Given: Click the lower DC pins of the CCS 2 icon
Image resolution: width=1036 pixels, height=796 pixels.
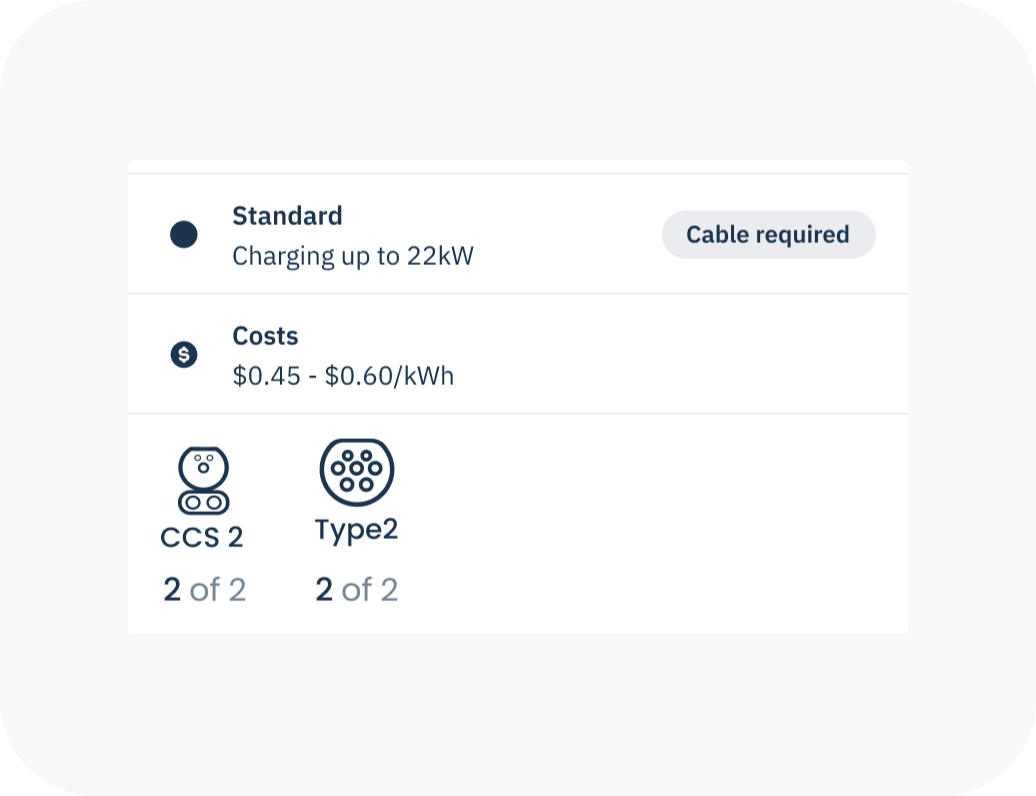Looking at the screenshot, I should point(204,503).
